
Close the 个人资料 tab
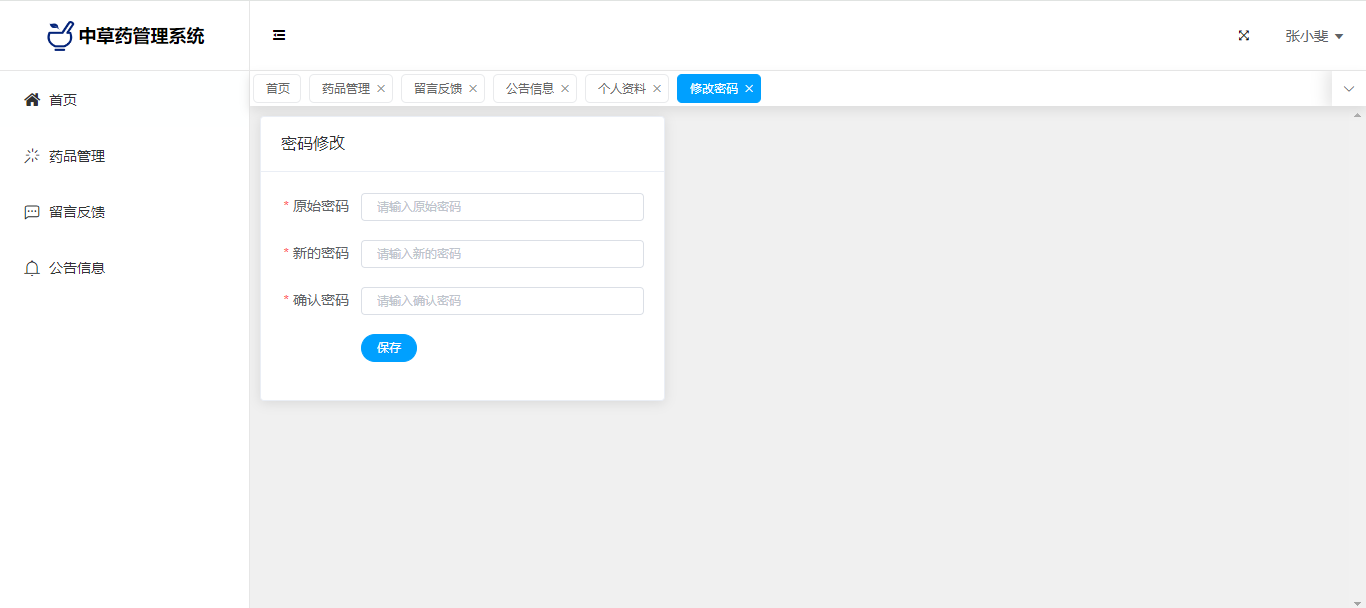(x=657, y=89)
